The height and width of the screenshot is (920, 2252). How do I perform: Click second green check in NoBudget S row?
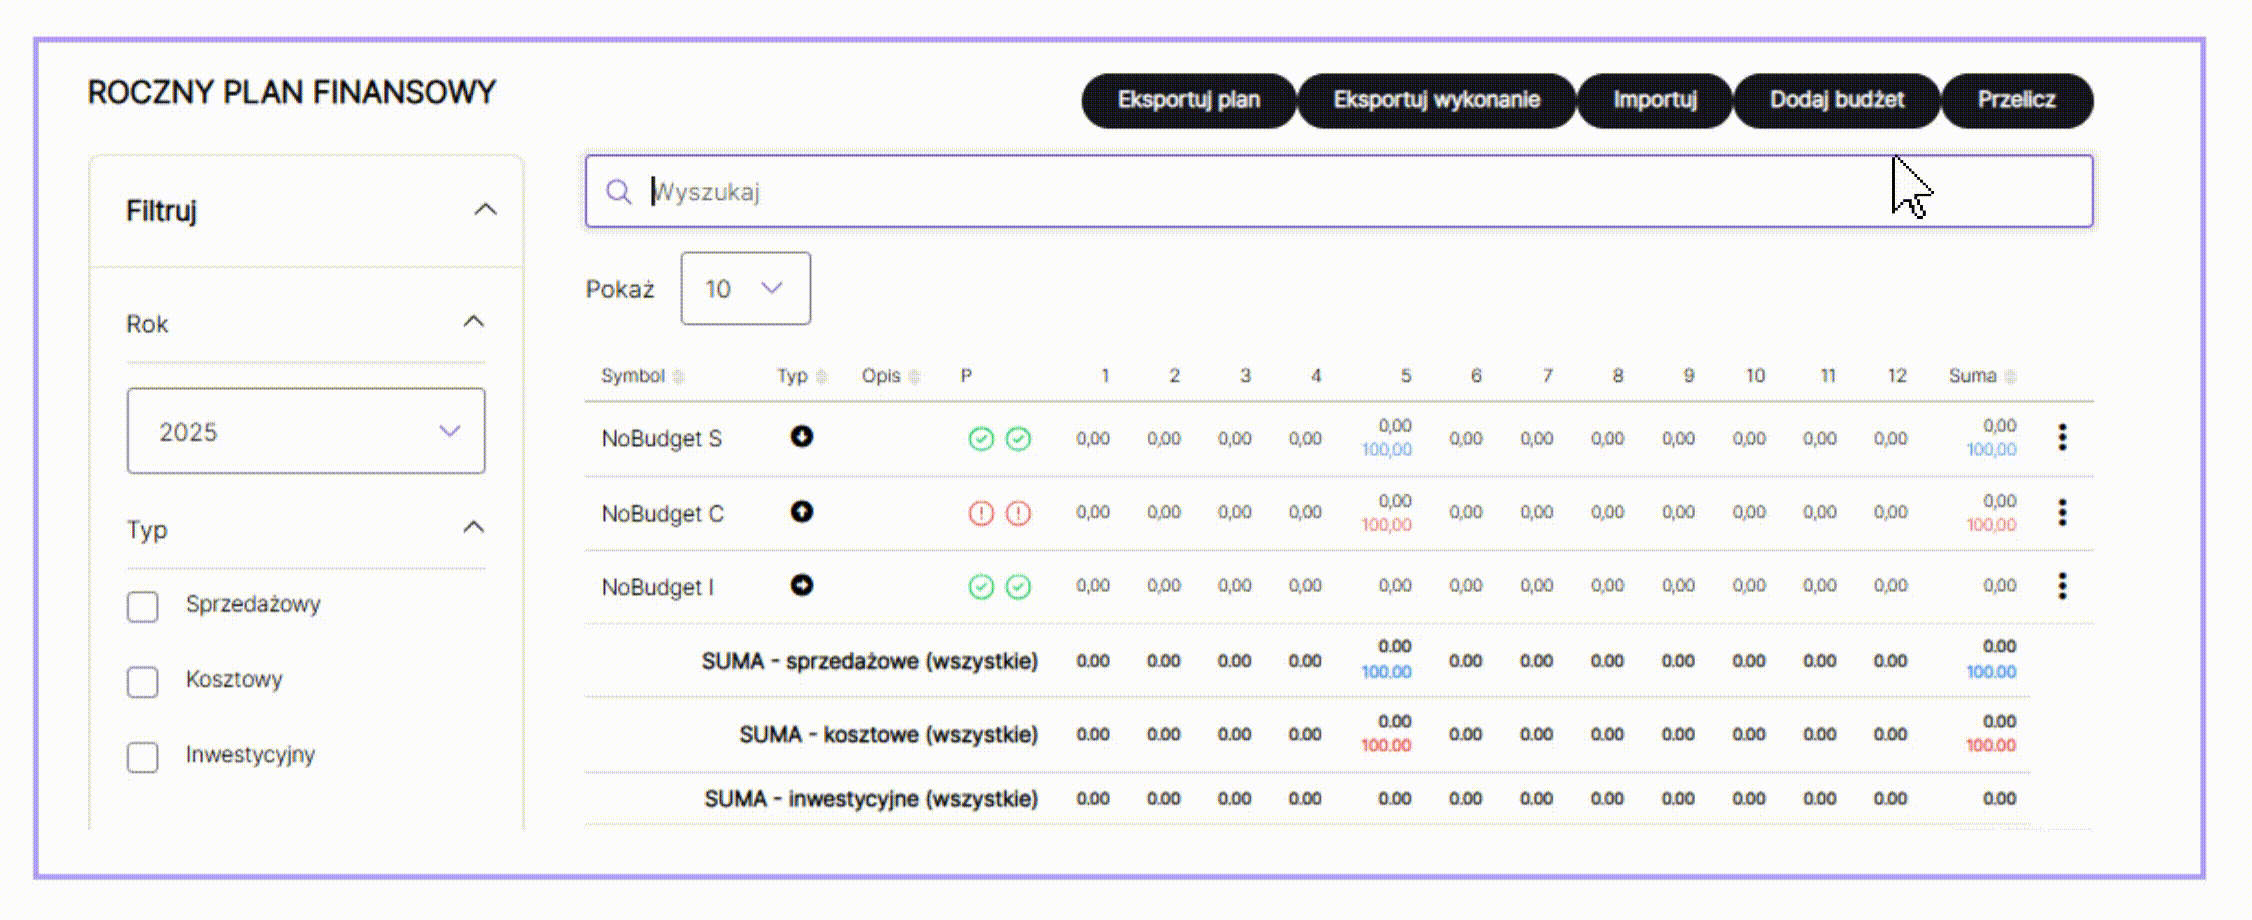point(1018,439)
